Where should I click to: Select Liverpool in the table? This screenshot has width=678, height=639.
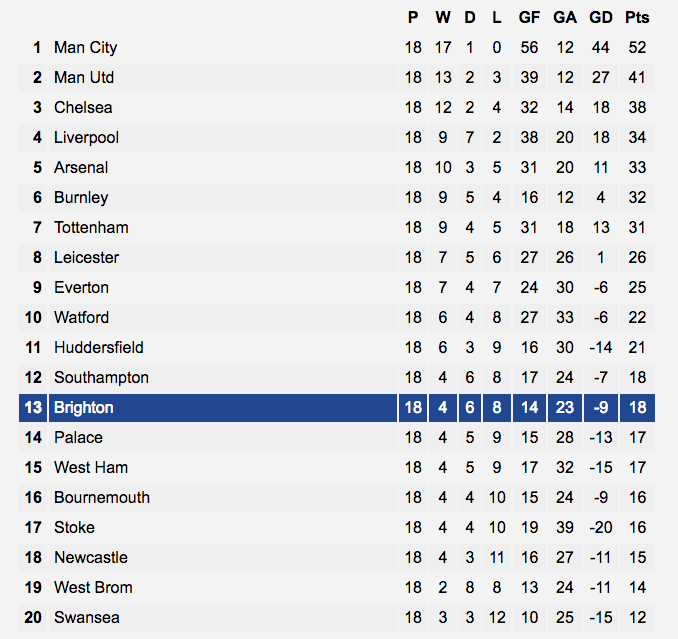86,137
